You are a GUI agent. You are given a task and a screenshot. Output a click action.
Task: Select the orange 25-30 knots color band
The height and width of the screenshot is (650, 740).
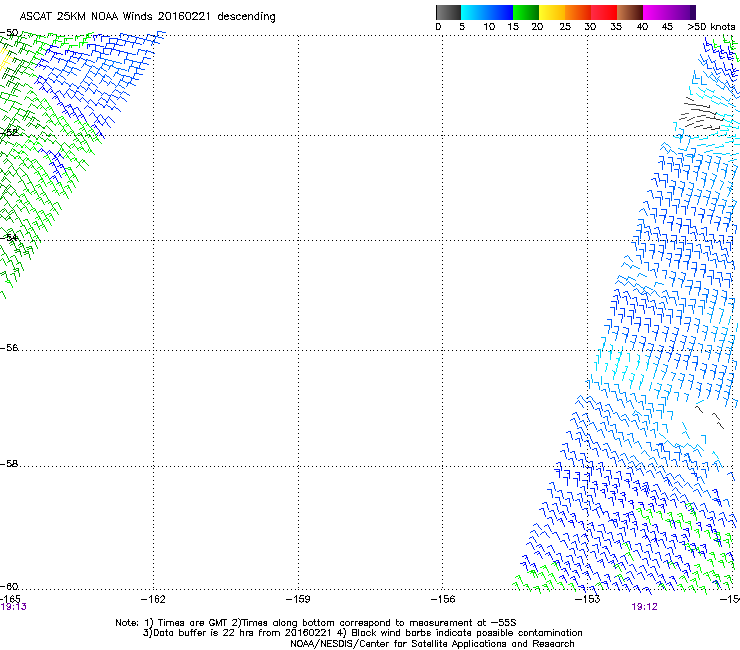pyautogui.click(x=578, y=12)
